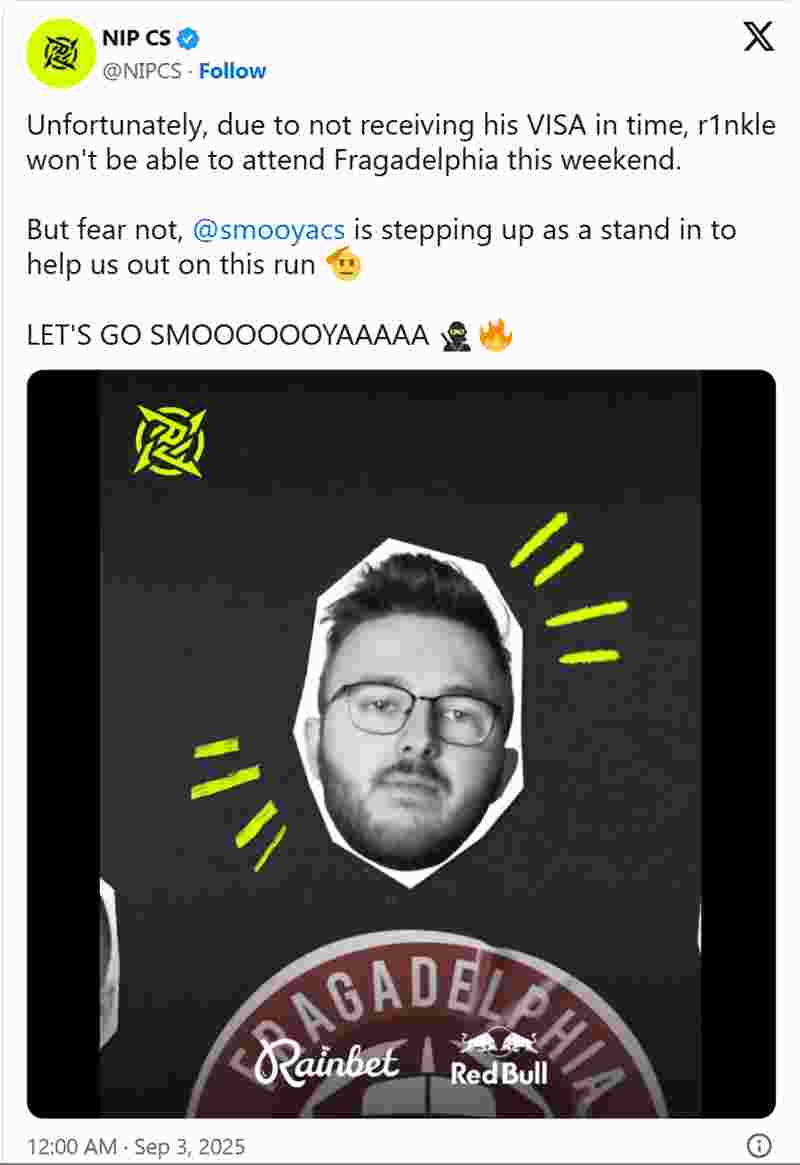800x1165 pixels.
Task: Open the @smooyacs mention
Action: pyautogui.click(x=269, y=230)
